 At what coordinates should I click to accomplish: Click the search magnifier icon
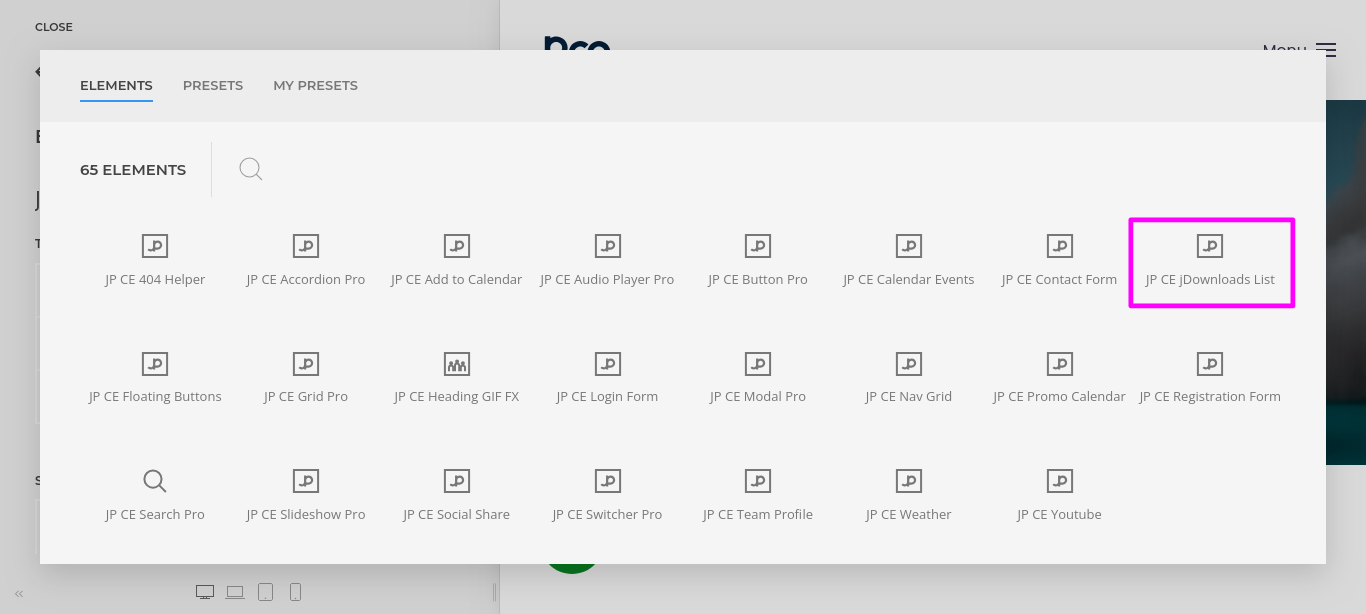tap(251, 169)
